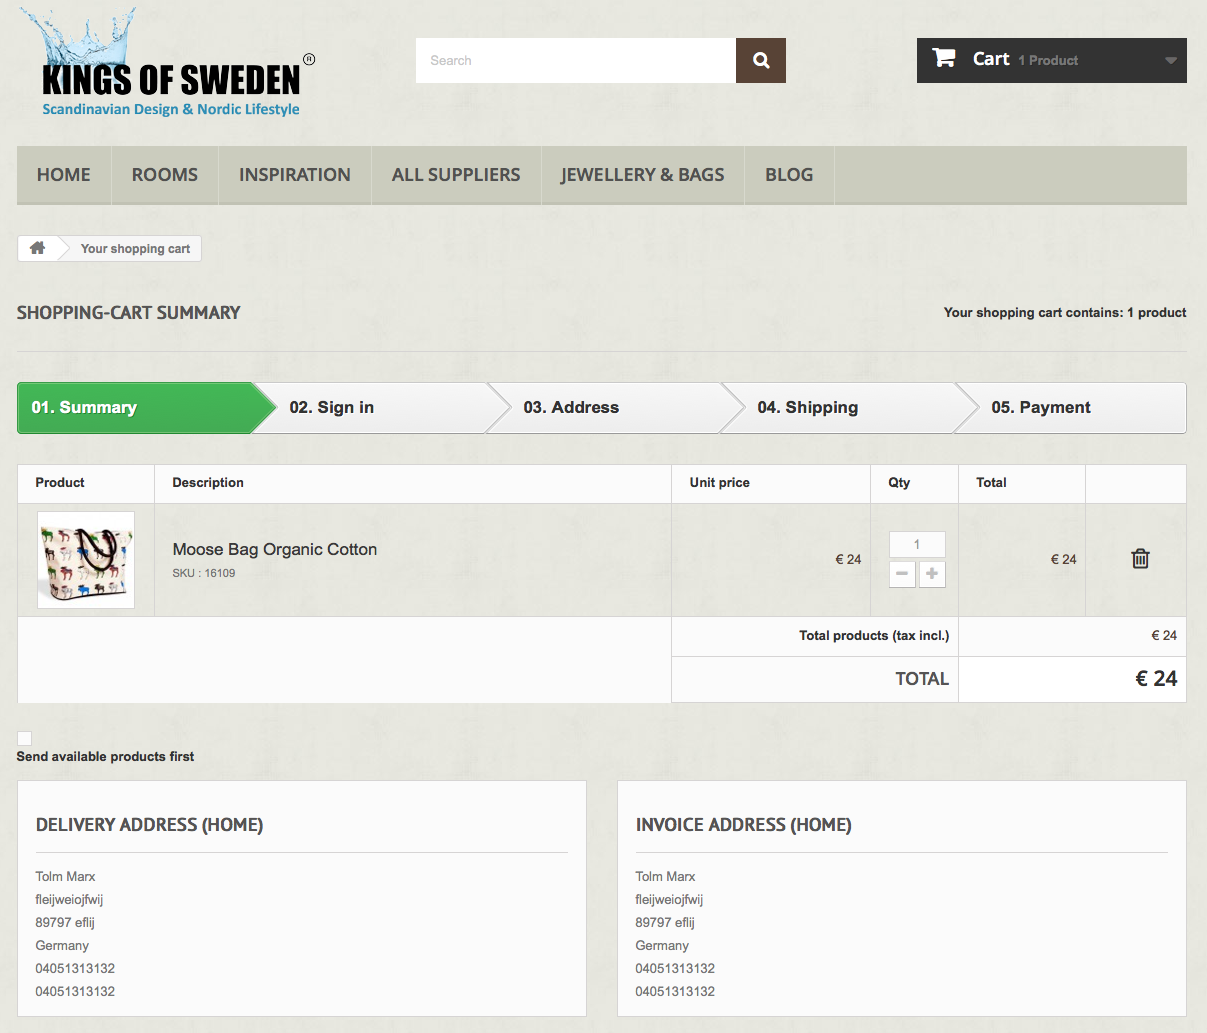1207x1033 pixels.
Task: Click the Invoice Address (Home) heading
Action: pos(744,825)
